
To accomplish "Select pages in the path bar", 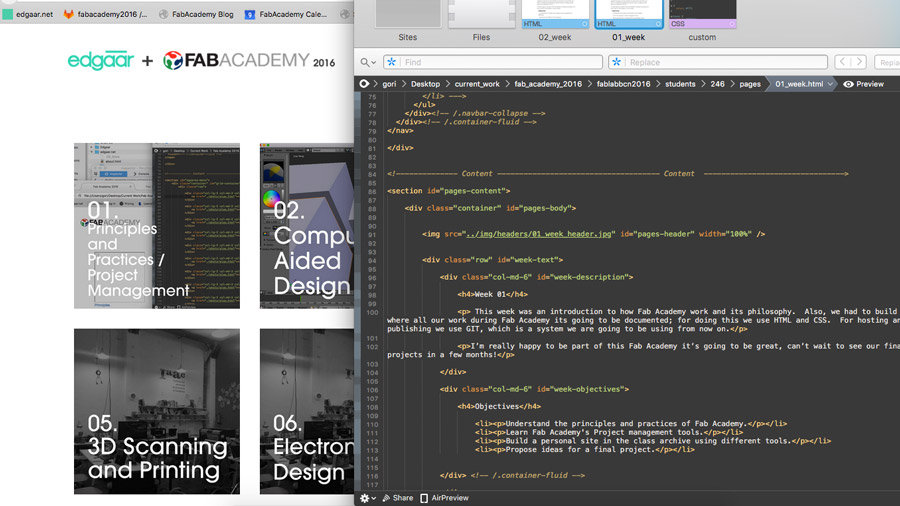I will (x=750, y=84).
